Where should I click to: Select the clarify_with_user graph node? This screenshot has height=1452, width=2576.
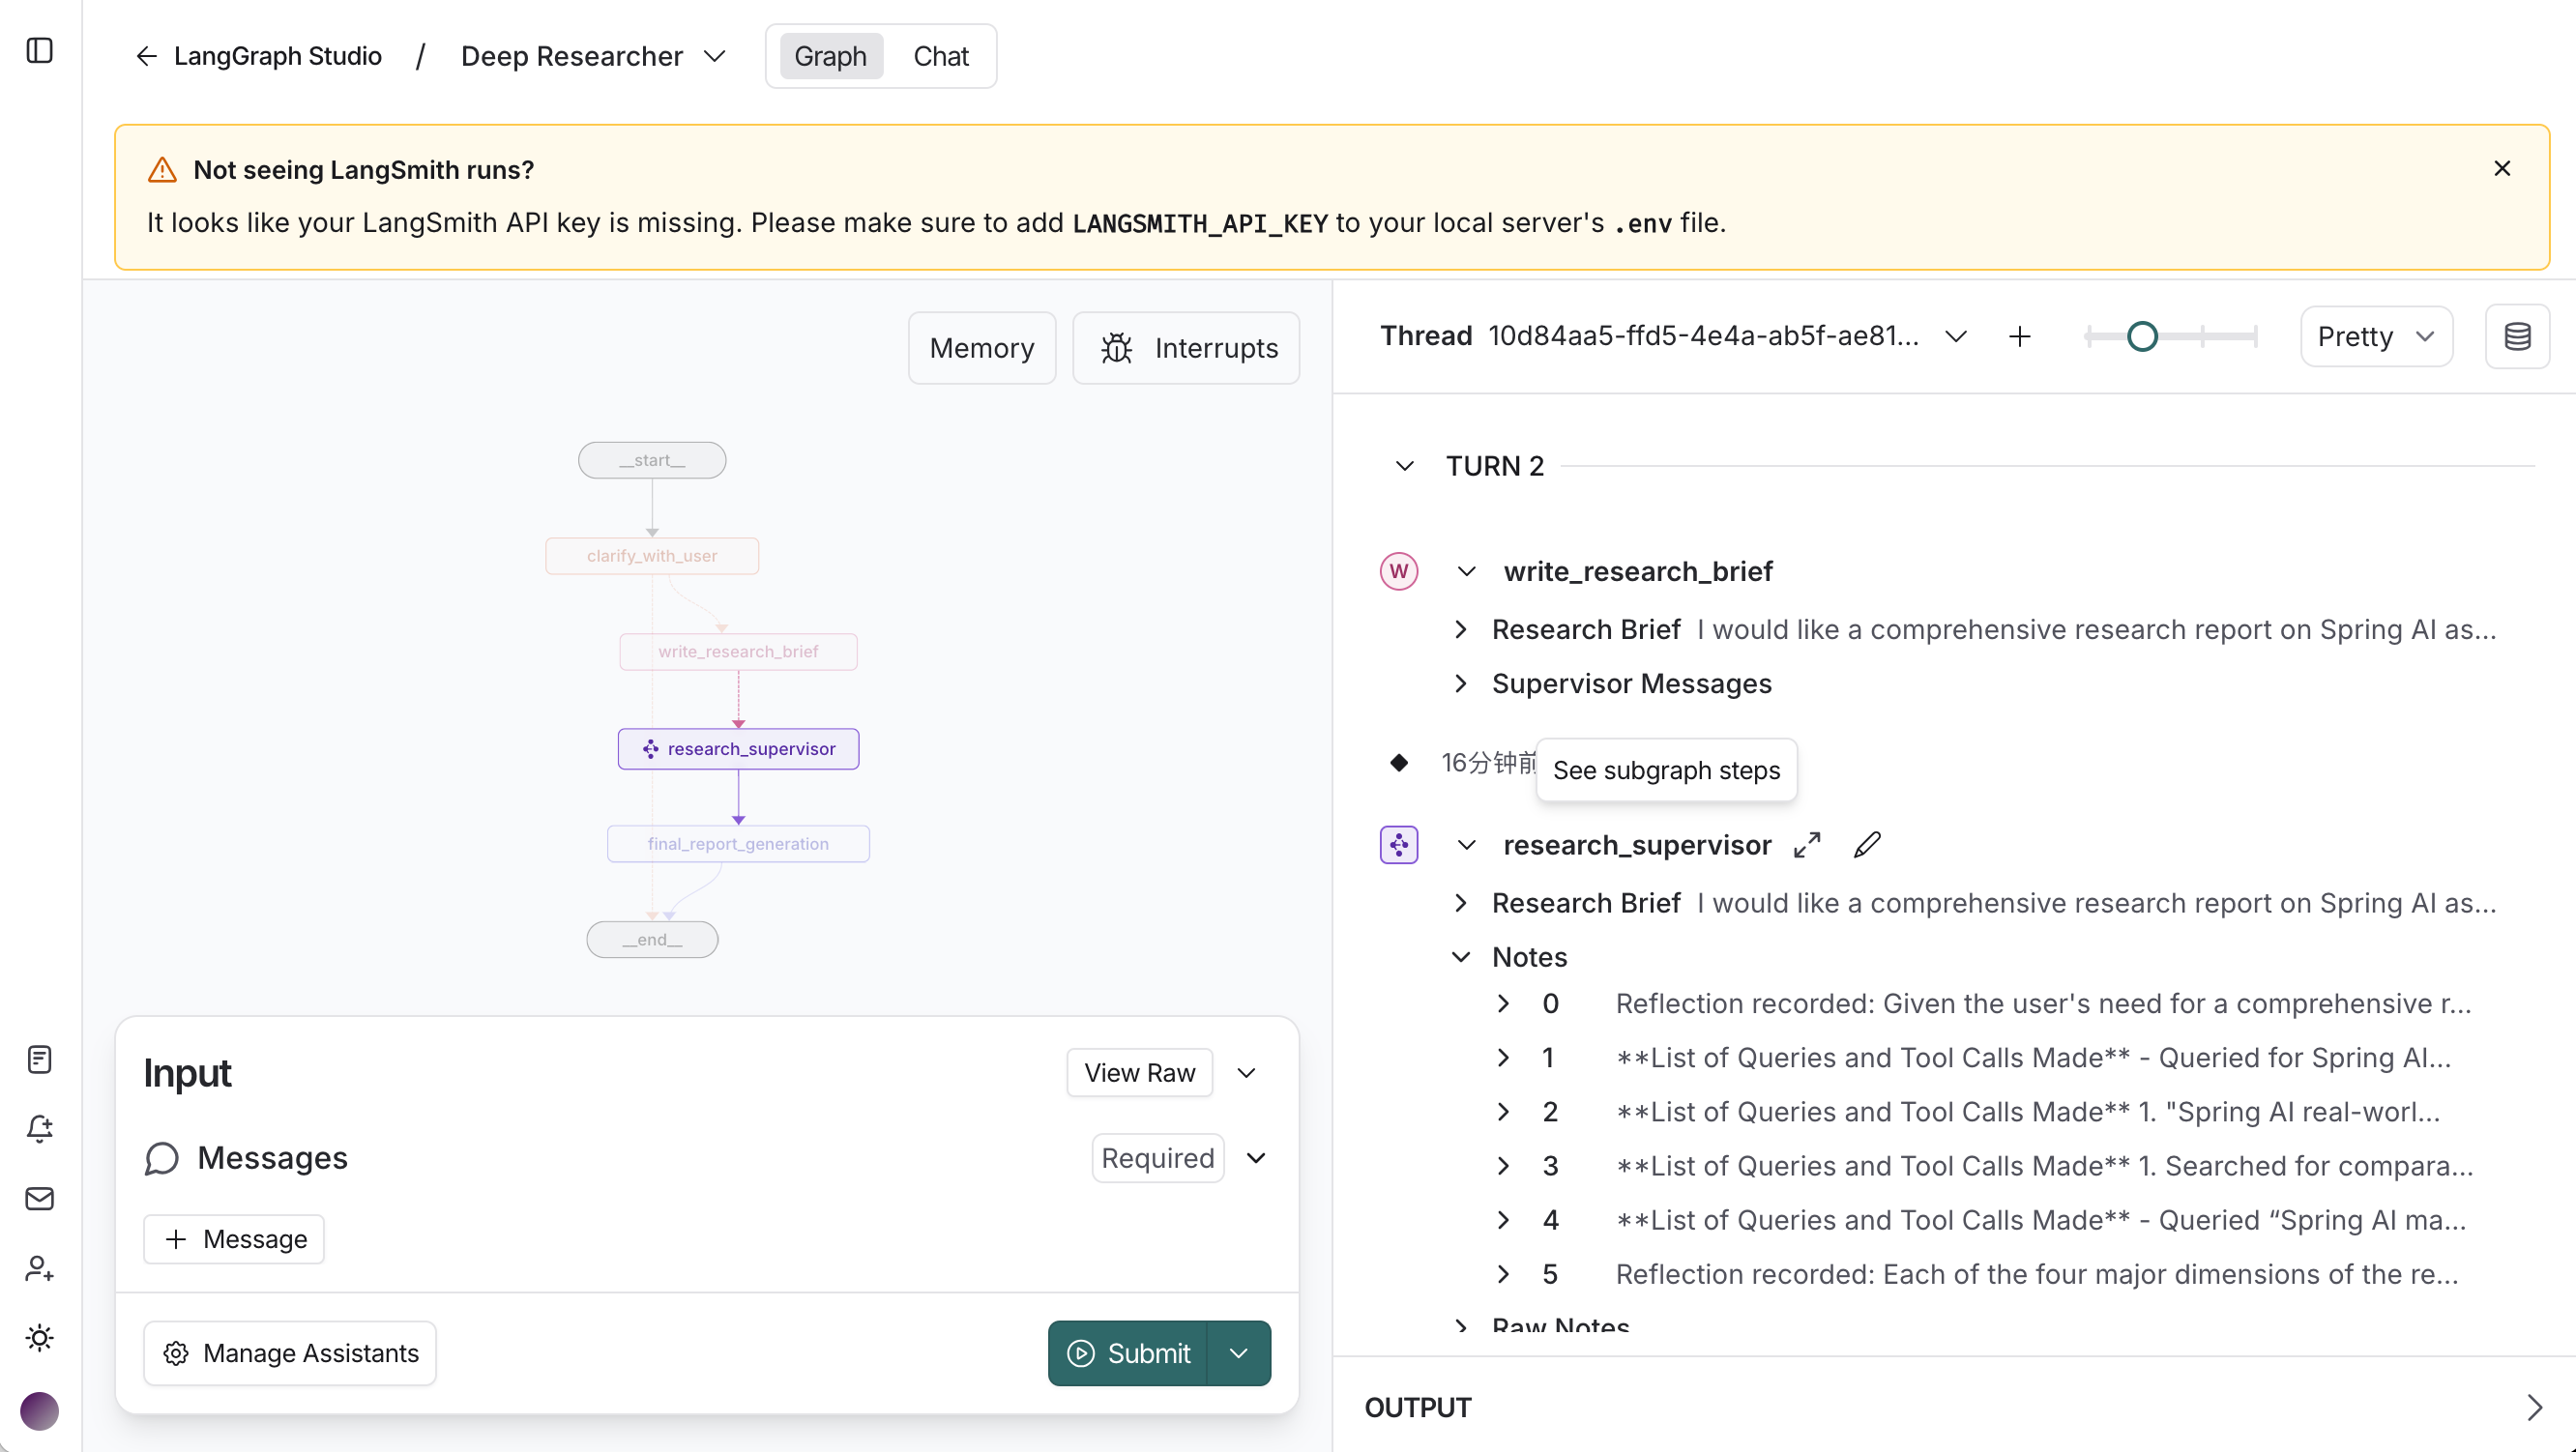[652, 556]
